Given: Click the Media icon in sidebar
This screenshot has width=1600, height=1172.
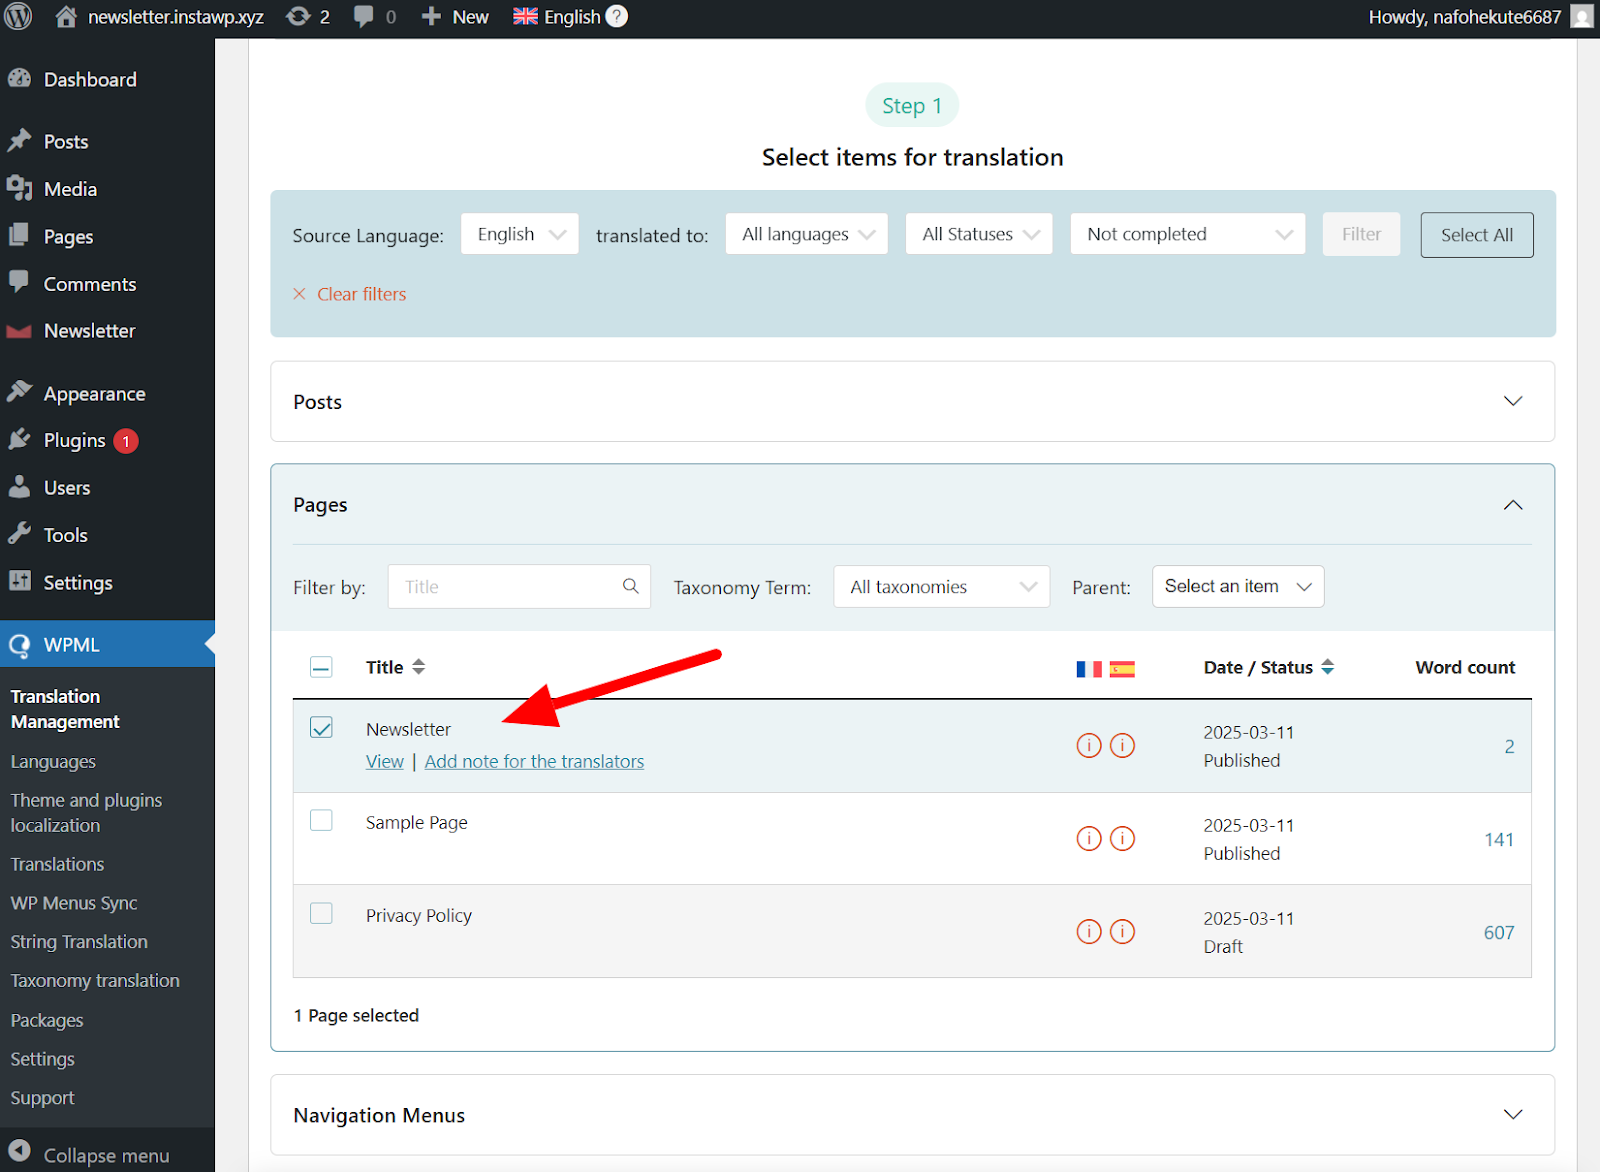Looking at the screenshot, I should point(19,188).
